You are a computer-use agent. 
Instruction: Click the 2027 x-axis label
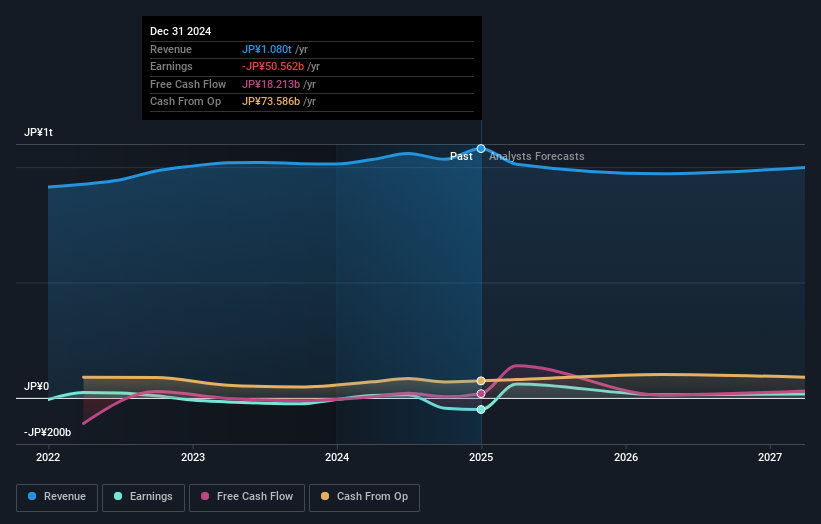click(770, 458)
